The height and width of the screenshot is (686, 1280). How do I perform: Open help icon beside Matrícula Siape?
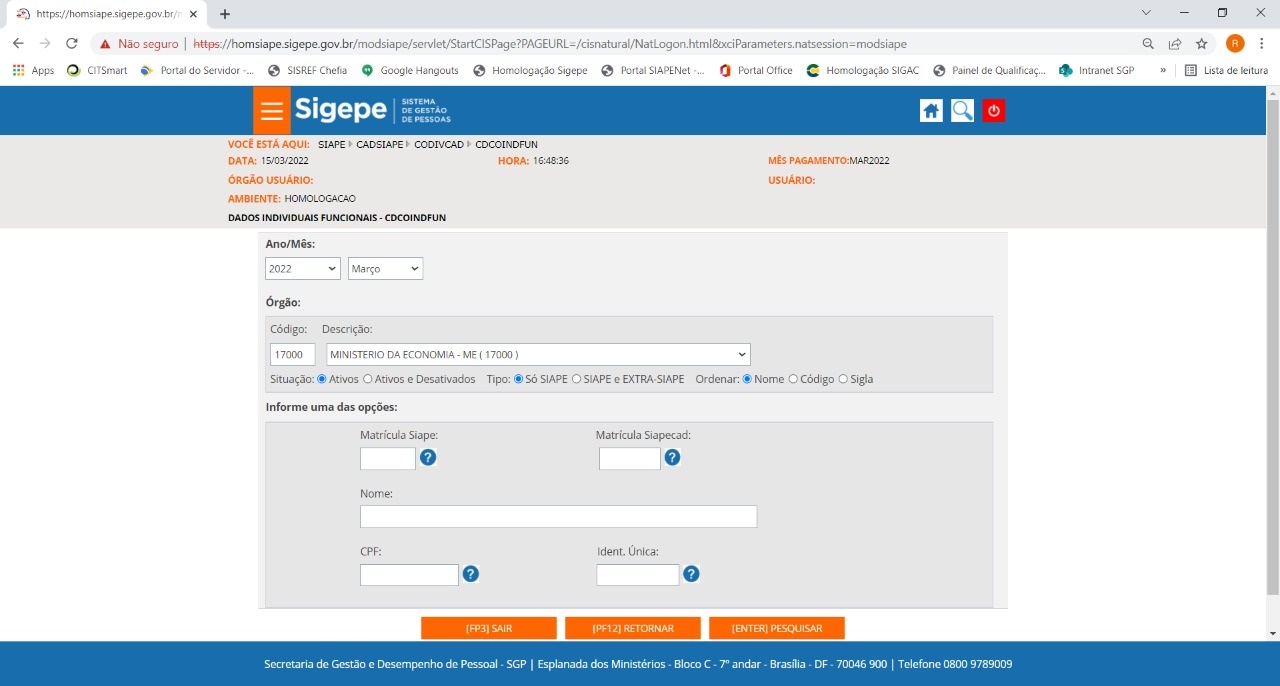click(x=428, y=458)
